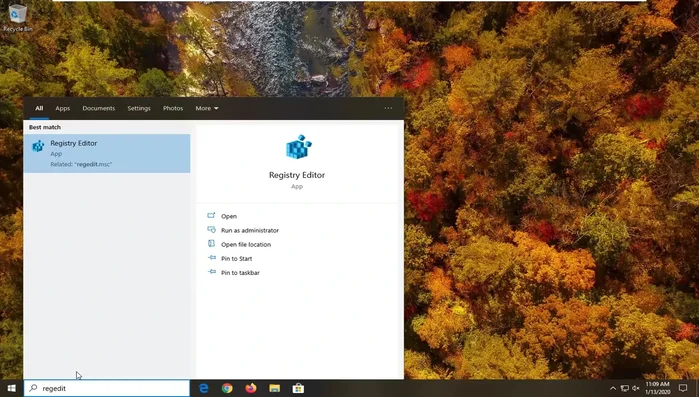Click the large Registry Editor icon
699x397 pixels.
[x=298, y=147]
